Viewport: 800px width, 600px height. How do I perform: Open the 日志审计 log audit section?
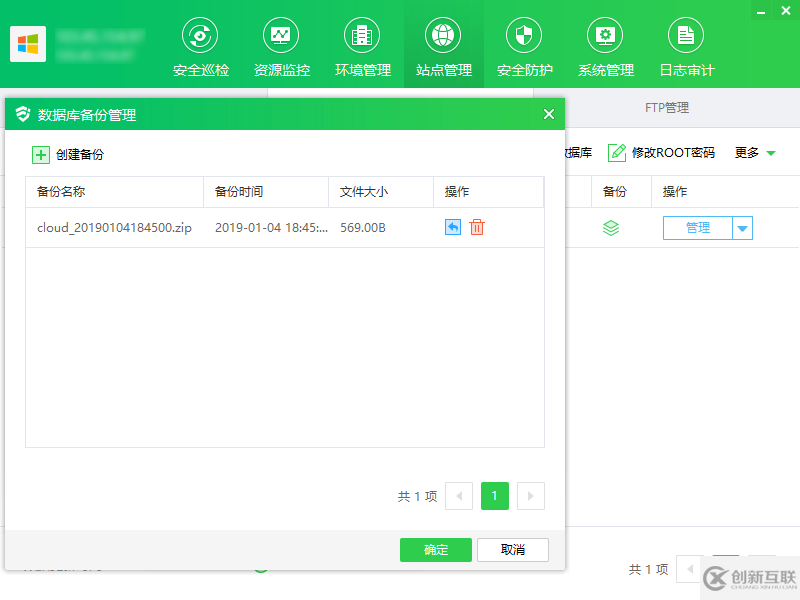tap(686, 47)
